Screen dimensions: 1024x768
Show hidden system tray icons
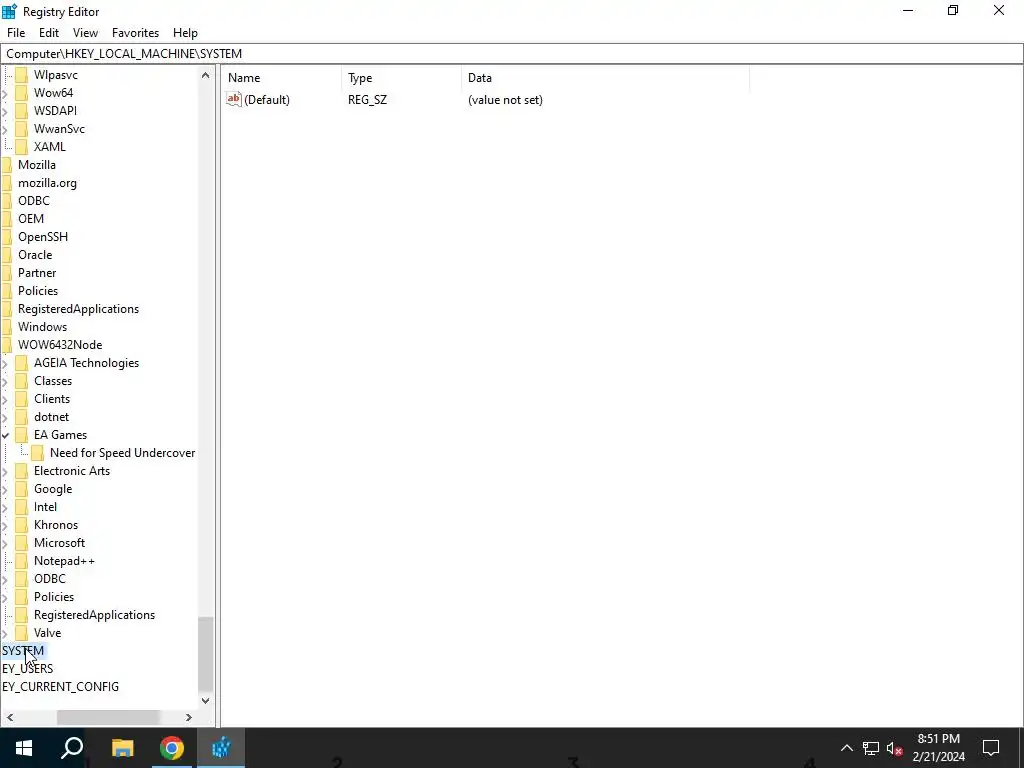pos(846,748)
